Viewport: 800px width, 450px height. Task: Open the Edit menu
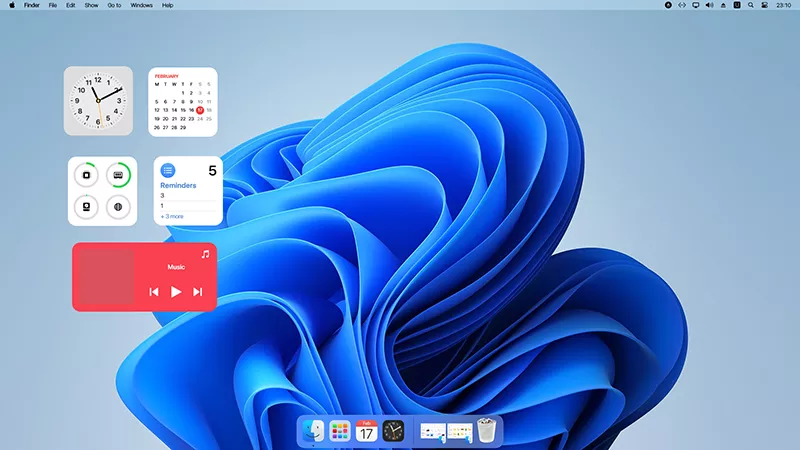(x=70, y=5)
